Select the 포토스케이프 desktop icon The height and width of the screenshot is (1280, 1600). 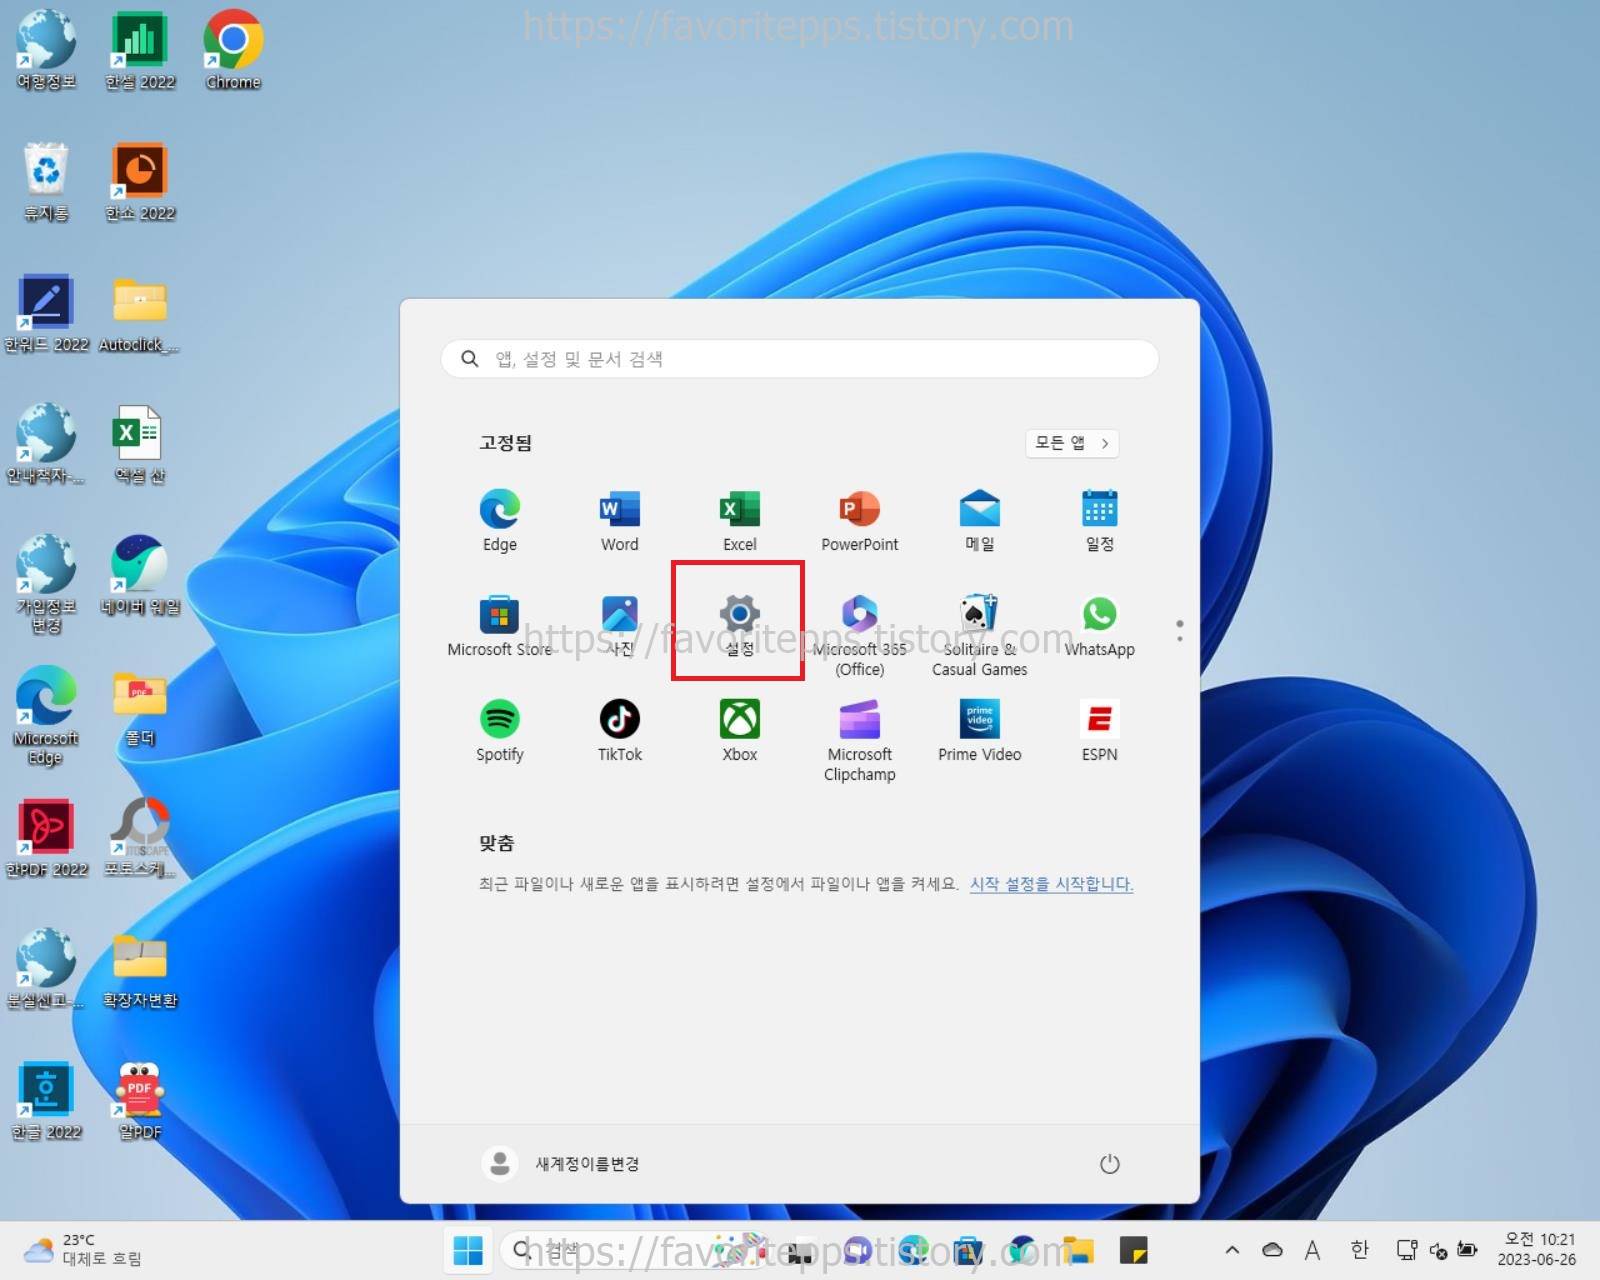[140, 838]
